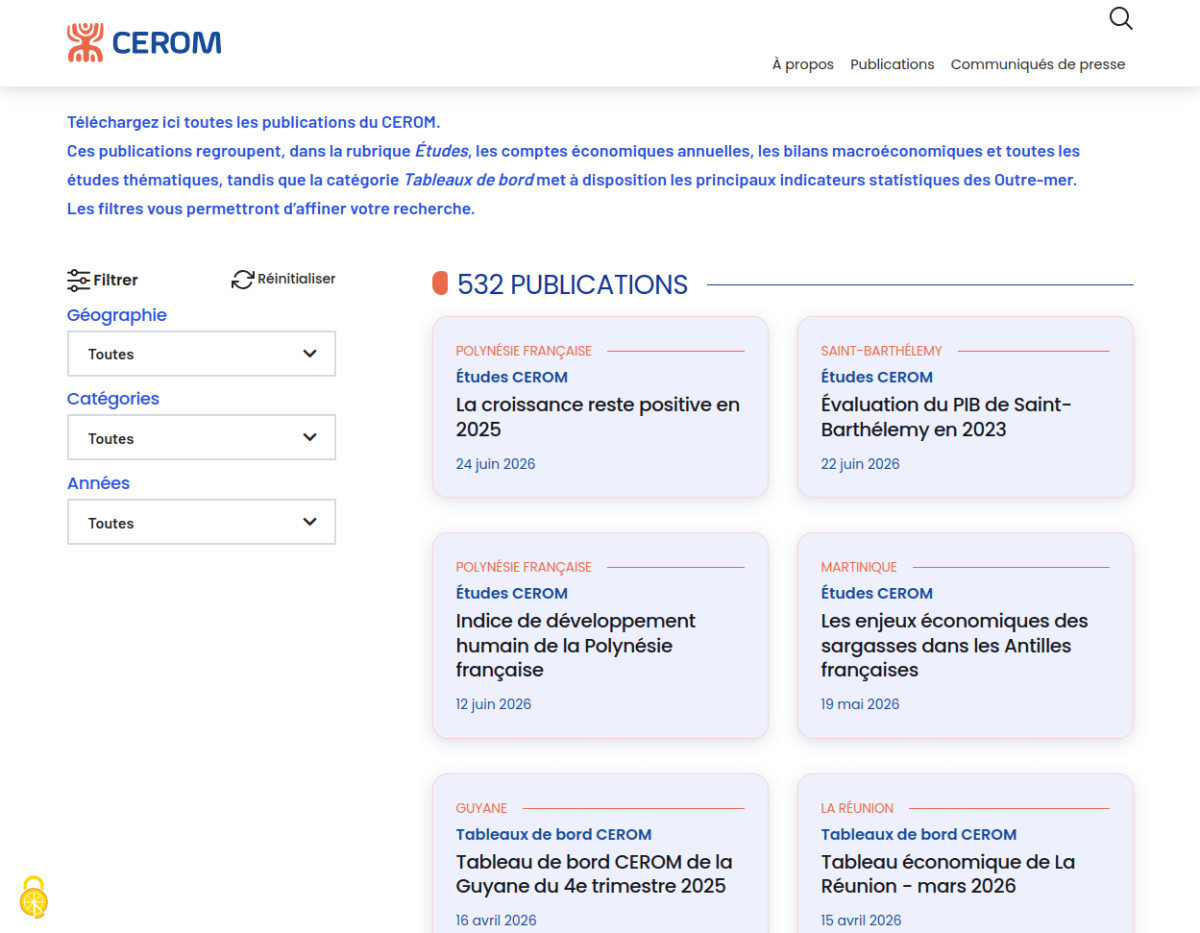The width and height of the screenshot is (1200, 933).
Task: Click the Filtrer sliders icon
Action: [78, 280]
